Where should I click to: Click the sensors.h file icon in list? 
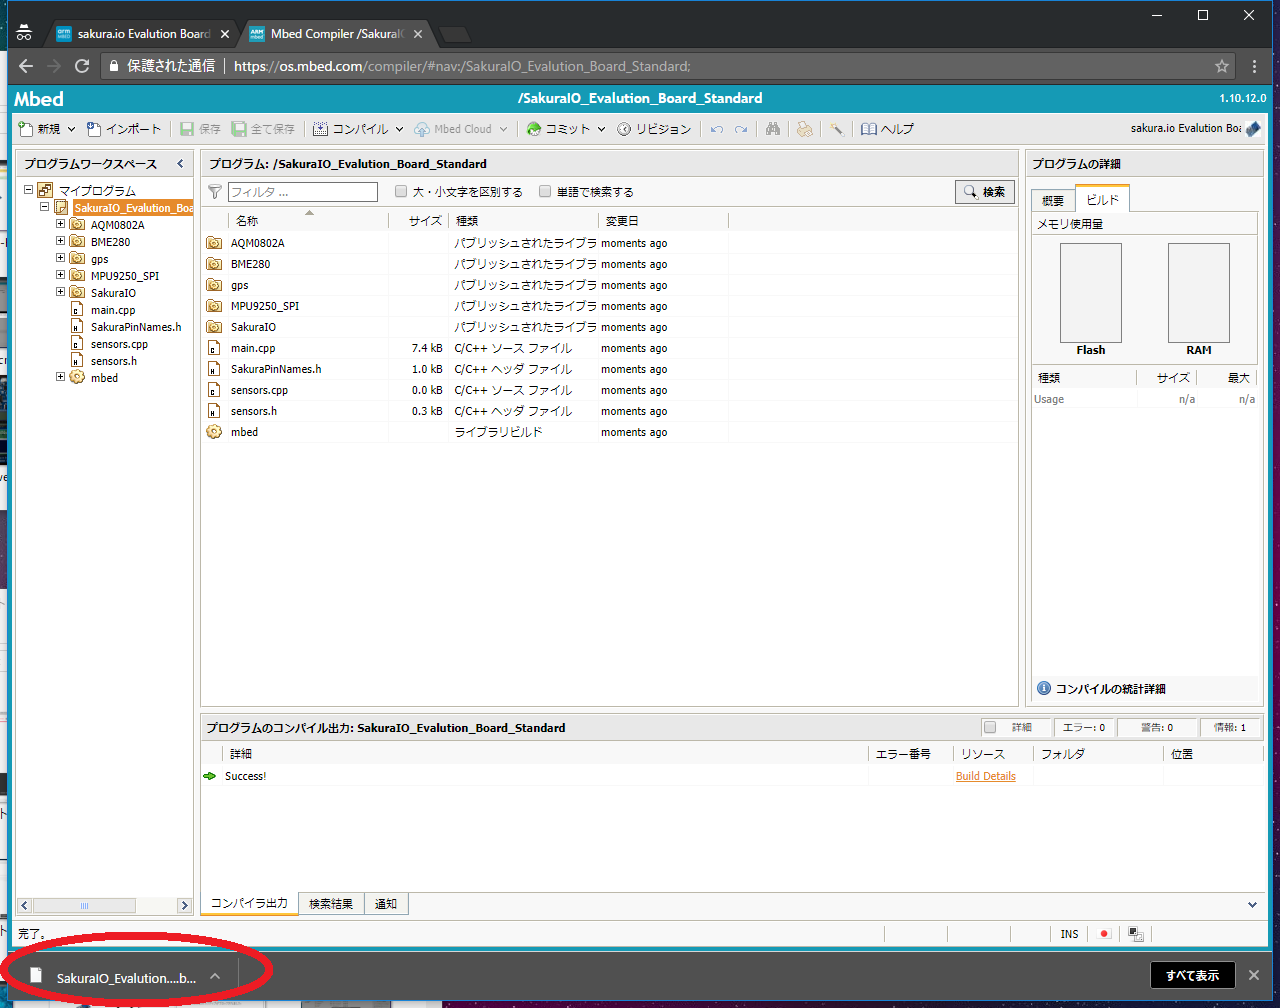pyautogui.click(x=213, y=411)
